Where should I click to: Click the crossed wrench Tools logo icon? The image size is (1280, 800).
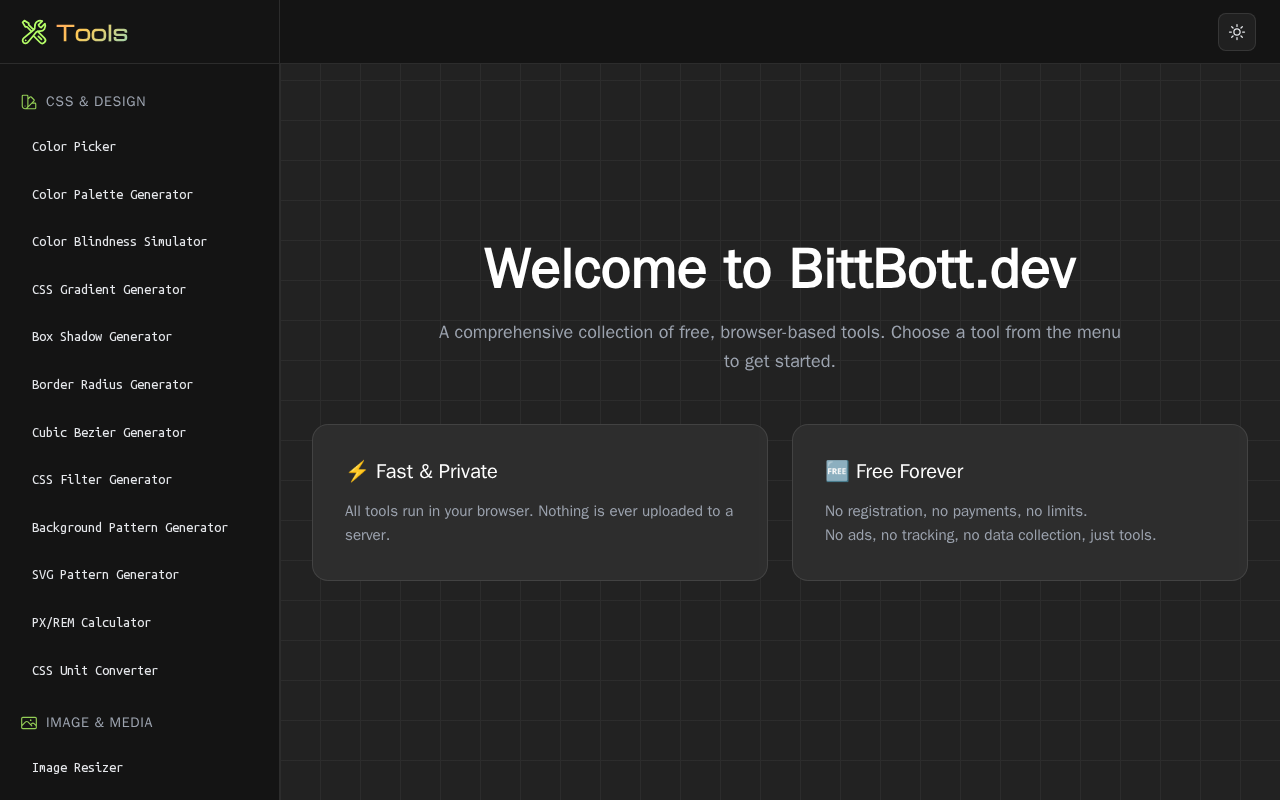(34, 32)
